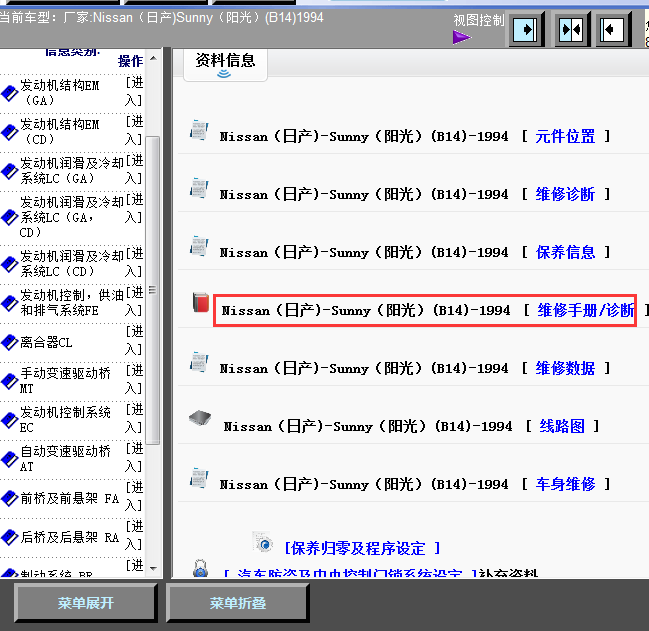Click the gray device icon beside 线路图
The image size is (649, 631).
[200, 418]
